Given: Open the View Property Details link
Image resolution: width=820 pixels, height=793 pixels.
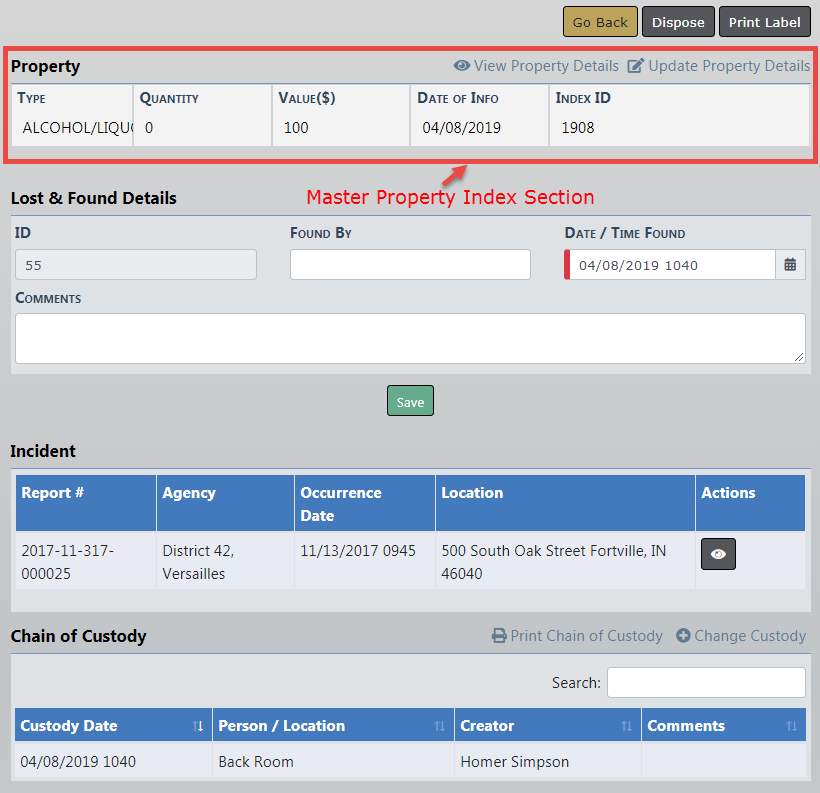Looking at the screenshot, I should coord(546,66).
